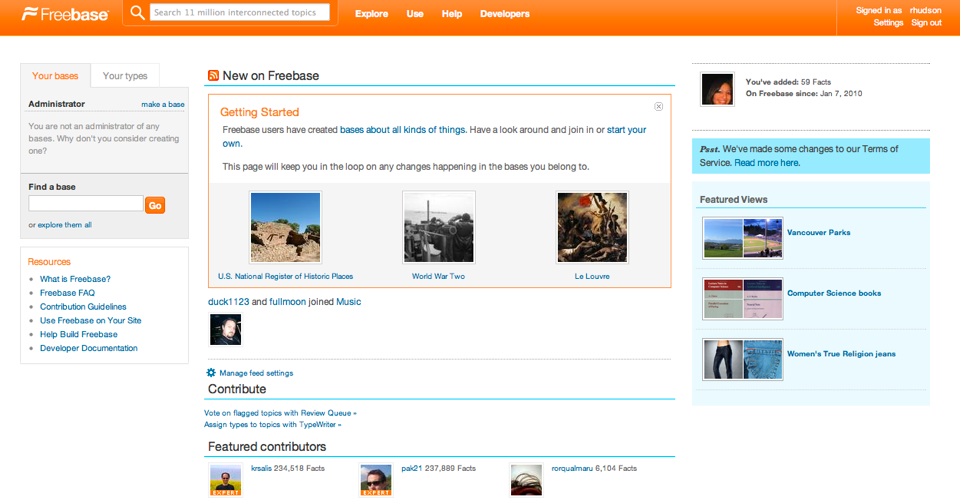Open the Developers menu
Screen dimensions: 962x504
[505, 14]
